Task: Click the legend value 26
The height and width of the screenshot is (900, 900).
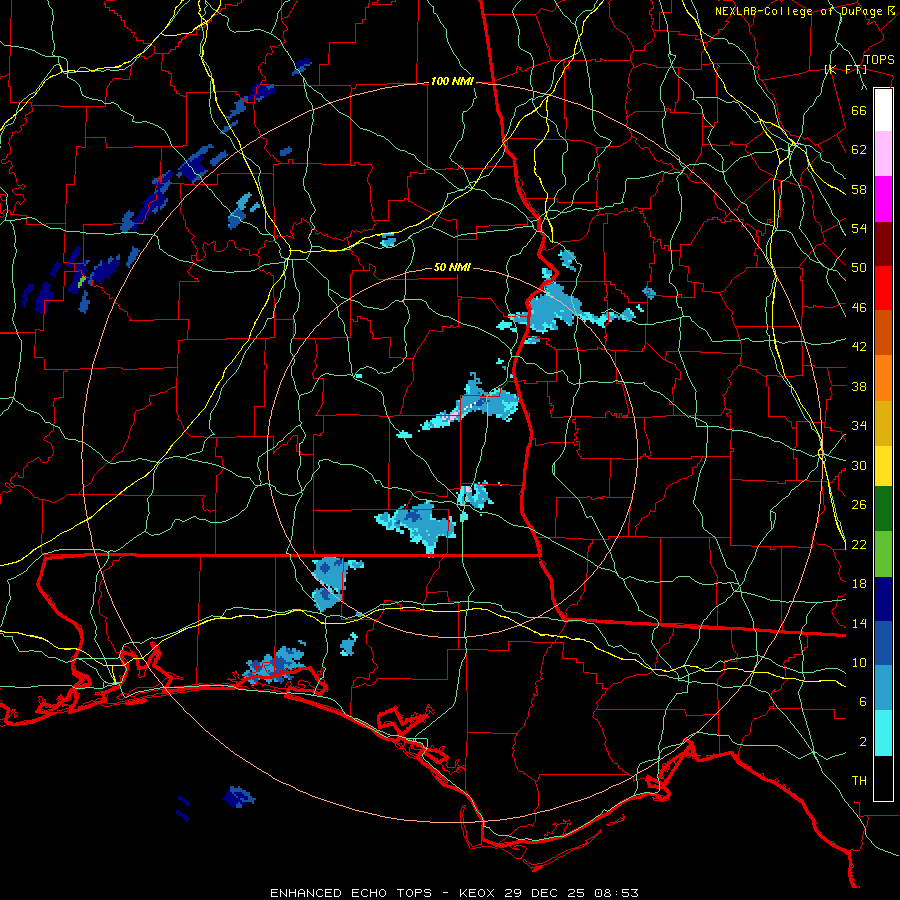Action: point(859,505)
